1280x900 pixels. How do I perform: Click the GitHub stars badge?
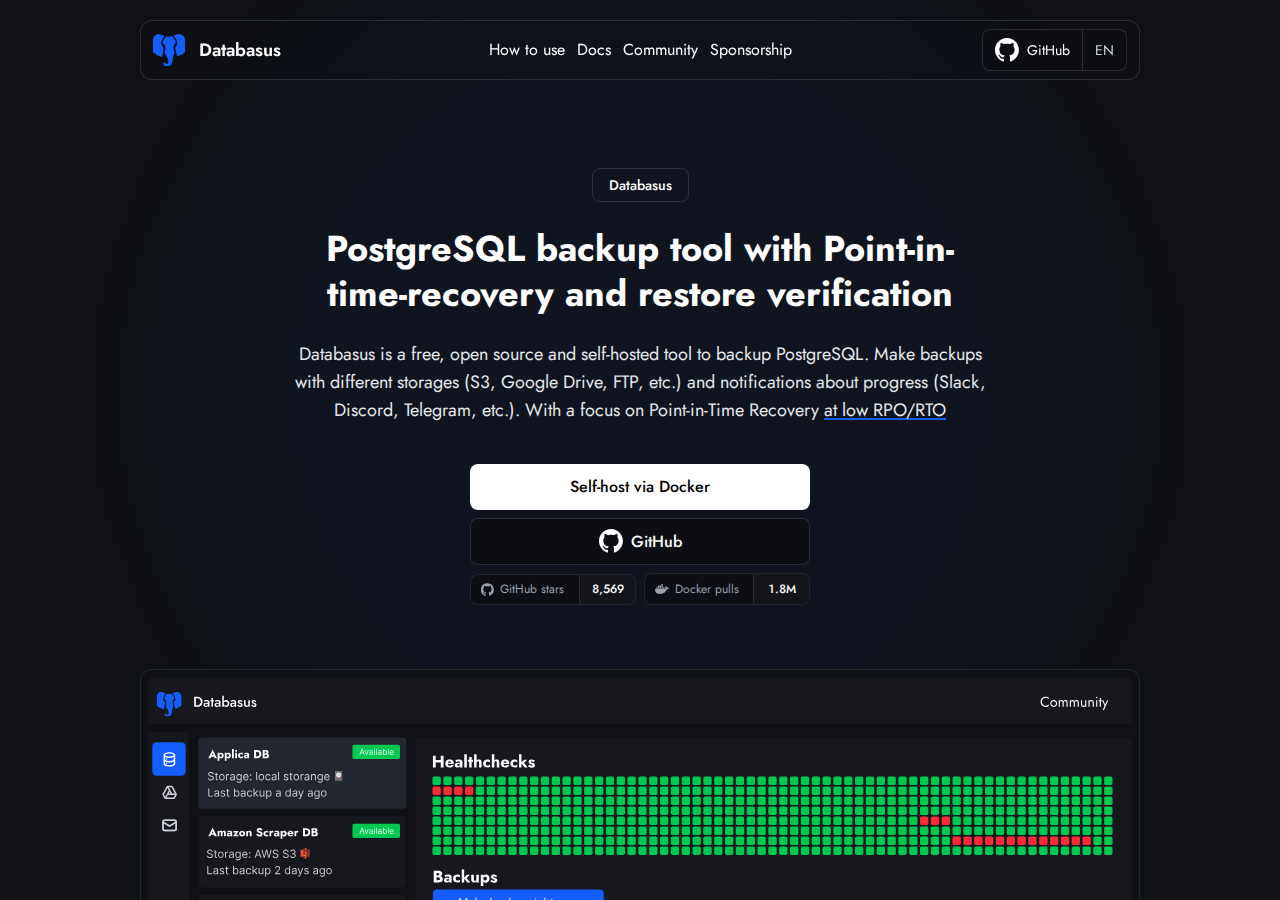553,589
